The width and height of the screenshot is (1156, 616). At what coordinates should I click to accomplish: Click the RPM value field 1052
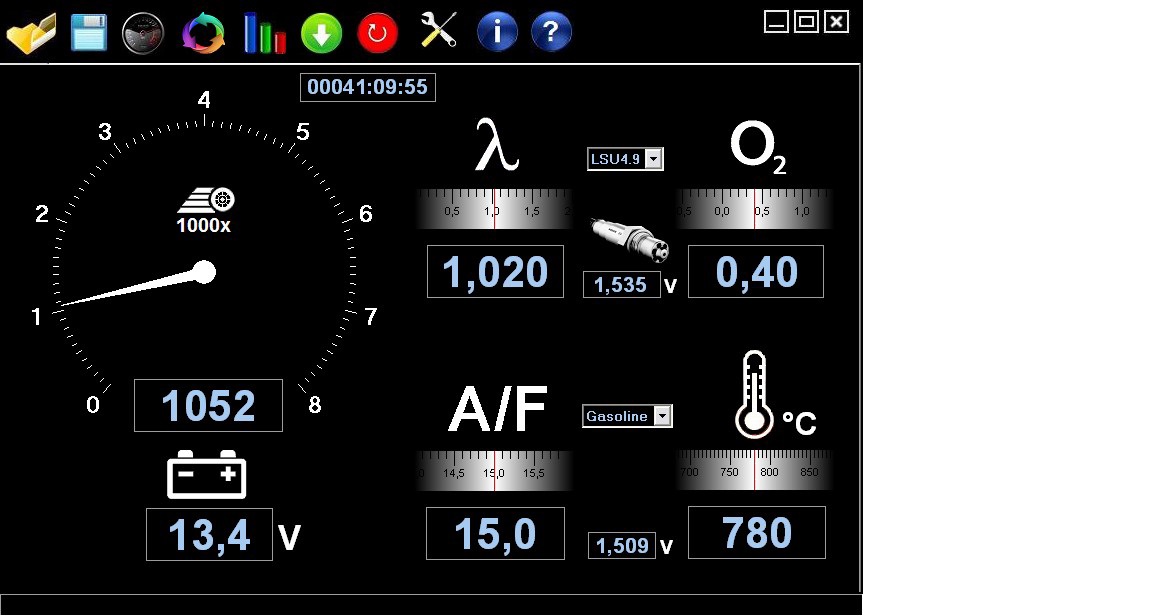tap(208, 406)
